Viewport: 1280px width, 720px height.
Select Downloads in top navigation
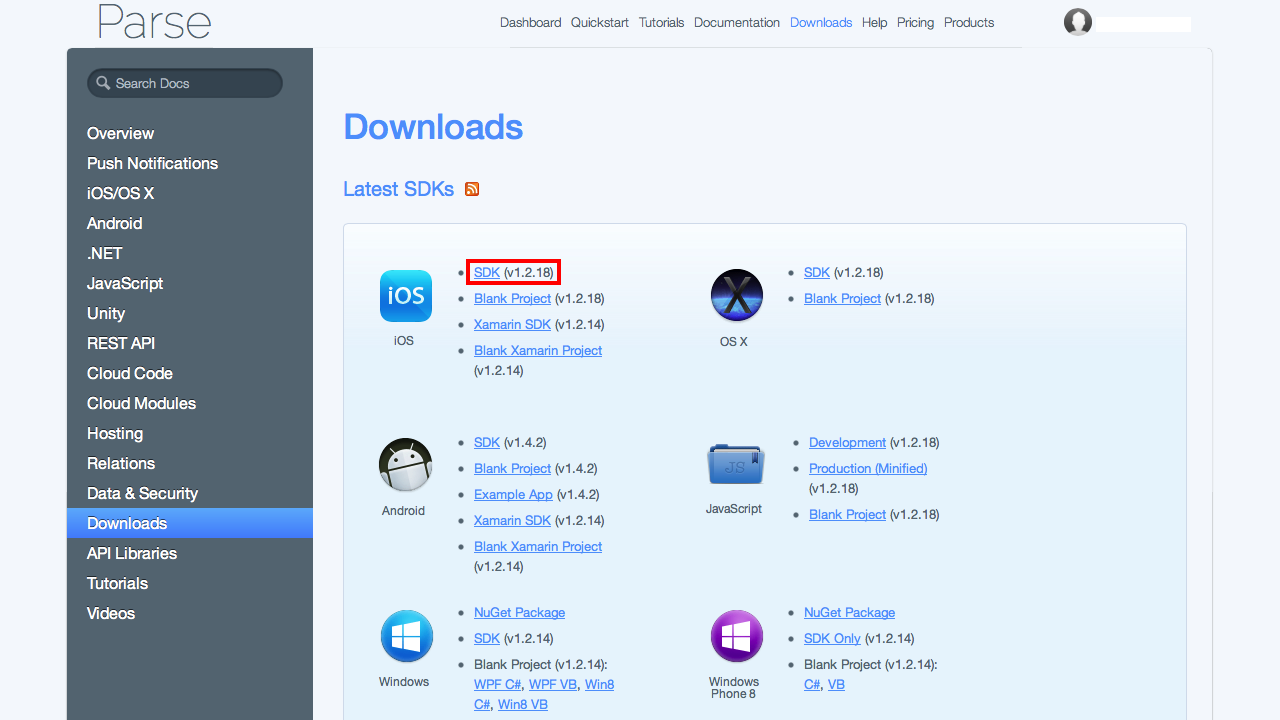821,22
